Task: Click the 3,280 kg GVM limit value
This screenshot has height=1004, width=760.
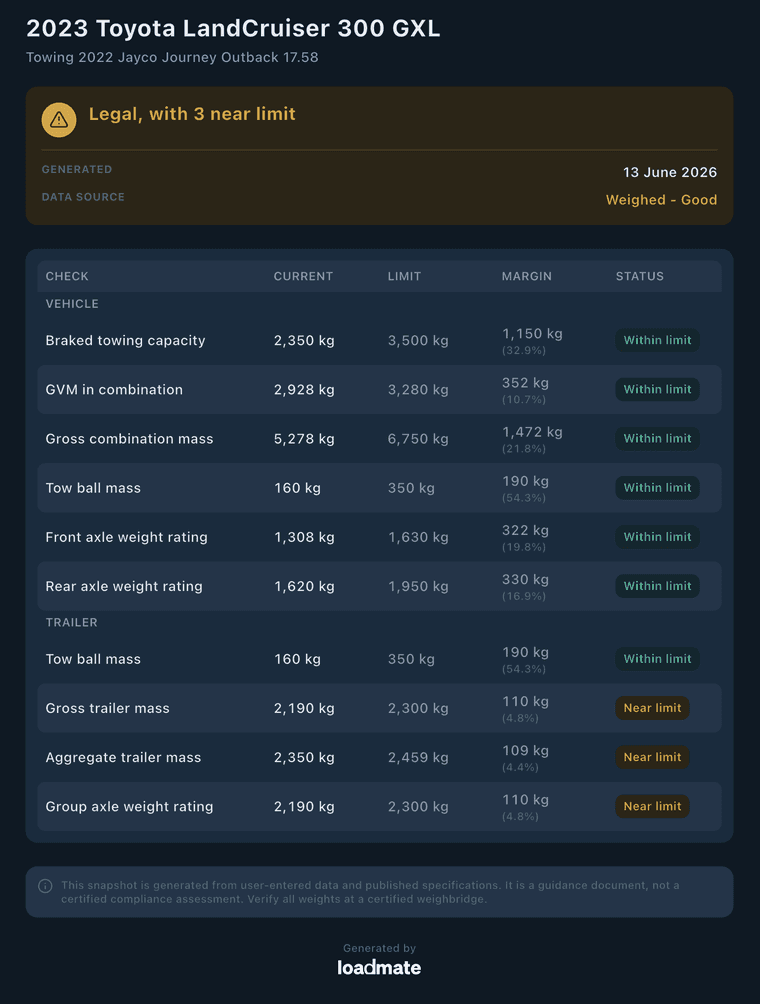Action: tap(418, 390)
